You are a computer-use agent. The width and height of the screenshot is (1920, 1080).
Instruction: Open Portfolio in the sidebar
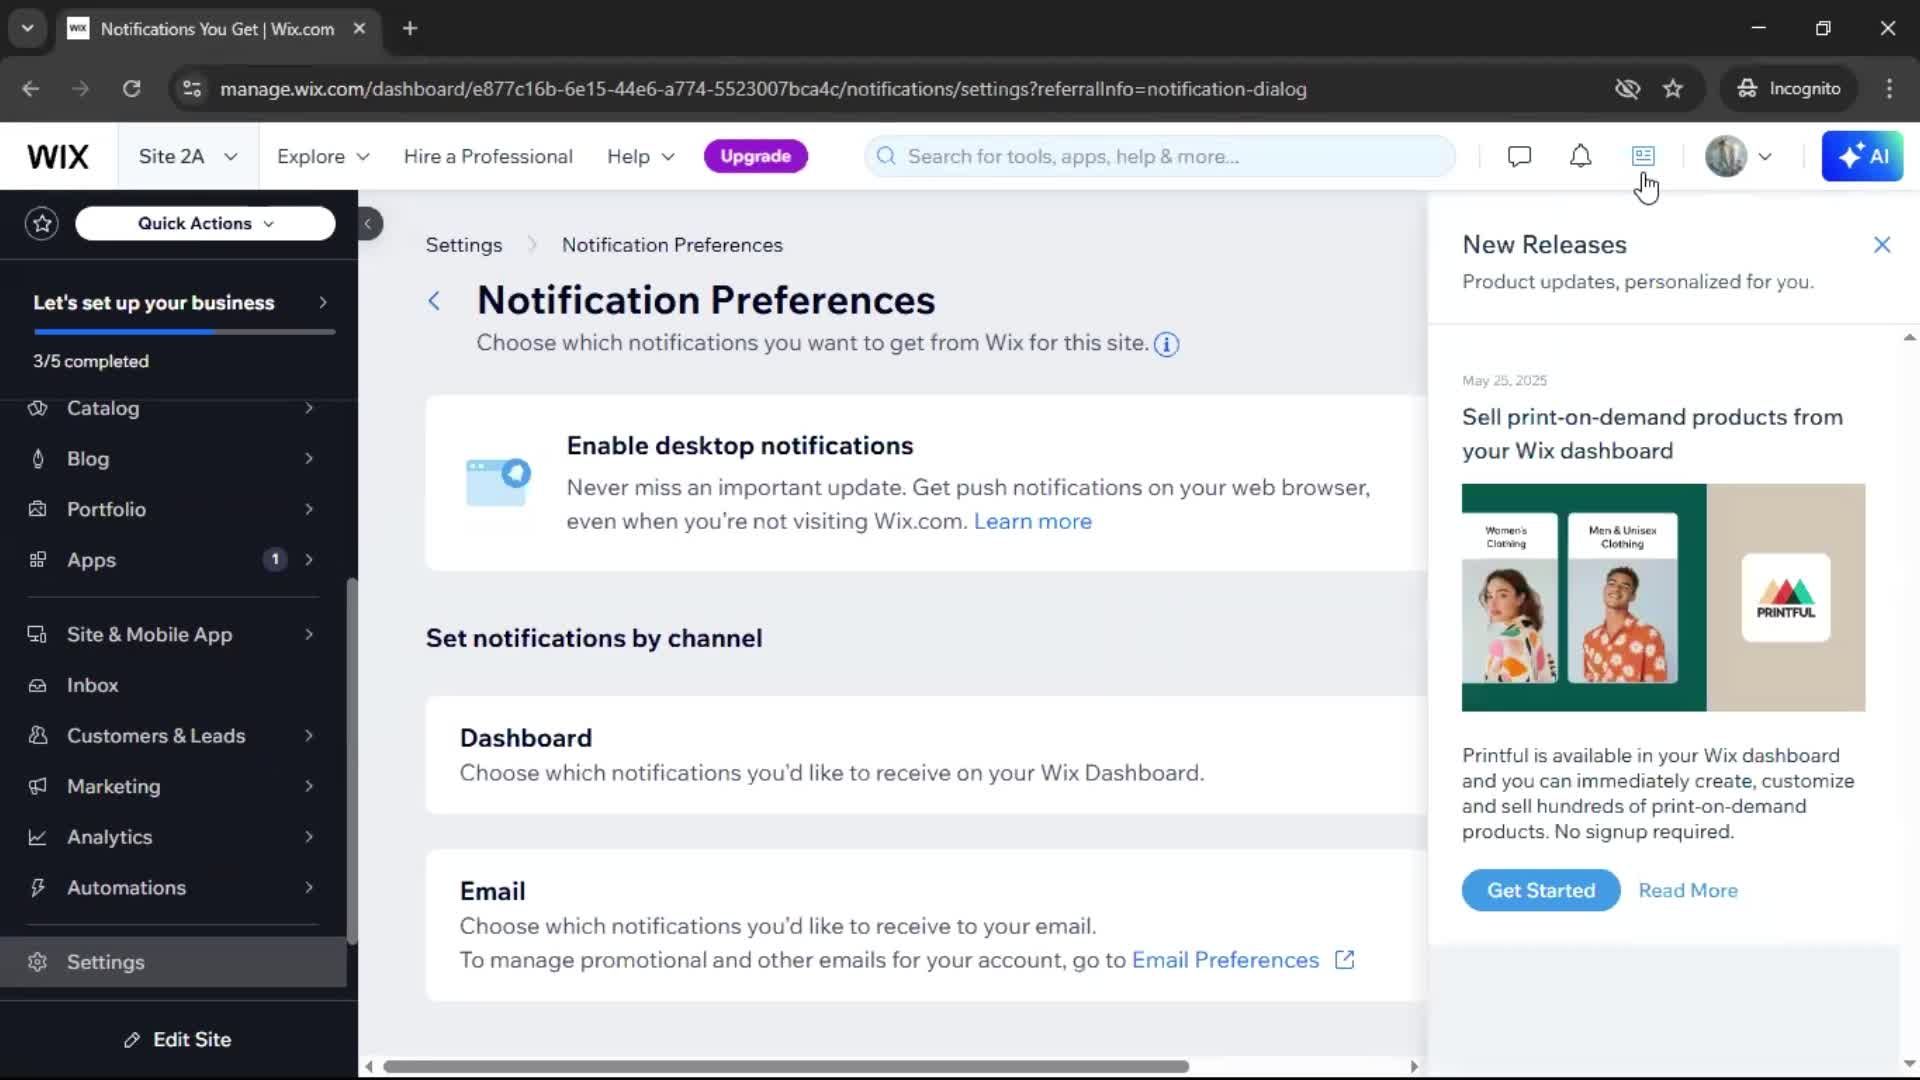173,509
